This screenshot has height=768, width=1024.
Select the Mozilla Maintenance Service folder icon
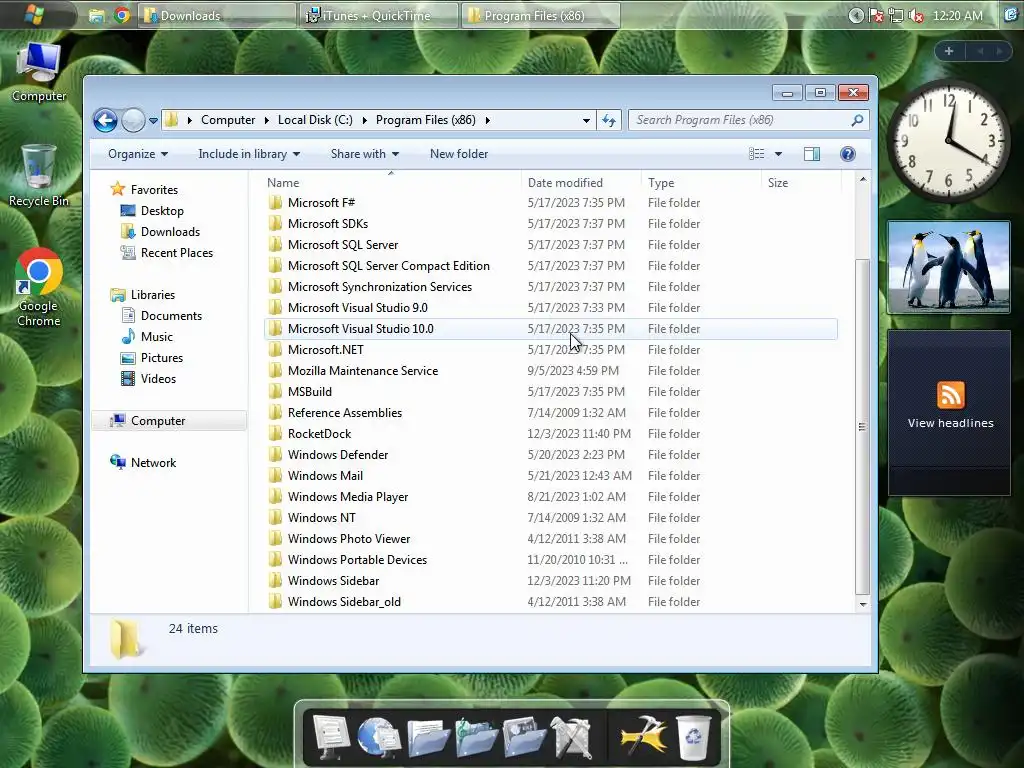point(276,370)
